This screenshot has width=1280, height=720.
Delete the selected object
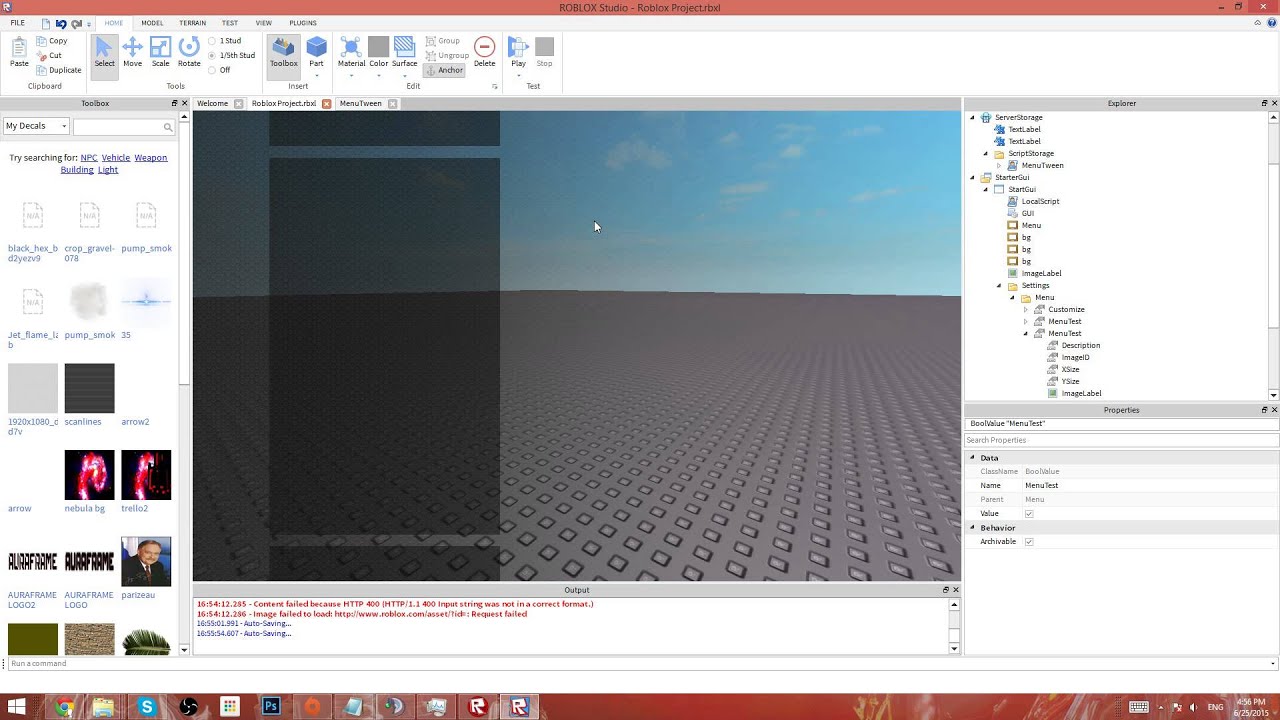point(484,53)
